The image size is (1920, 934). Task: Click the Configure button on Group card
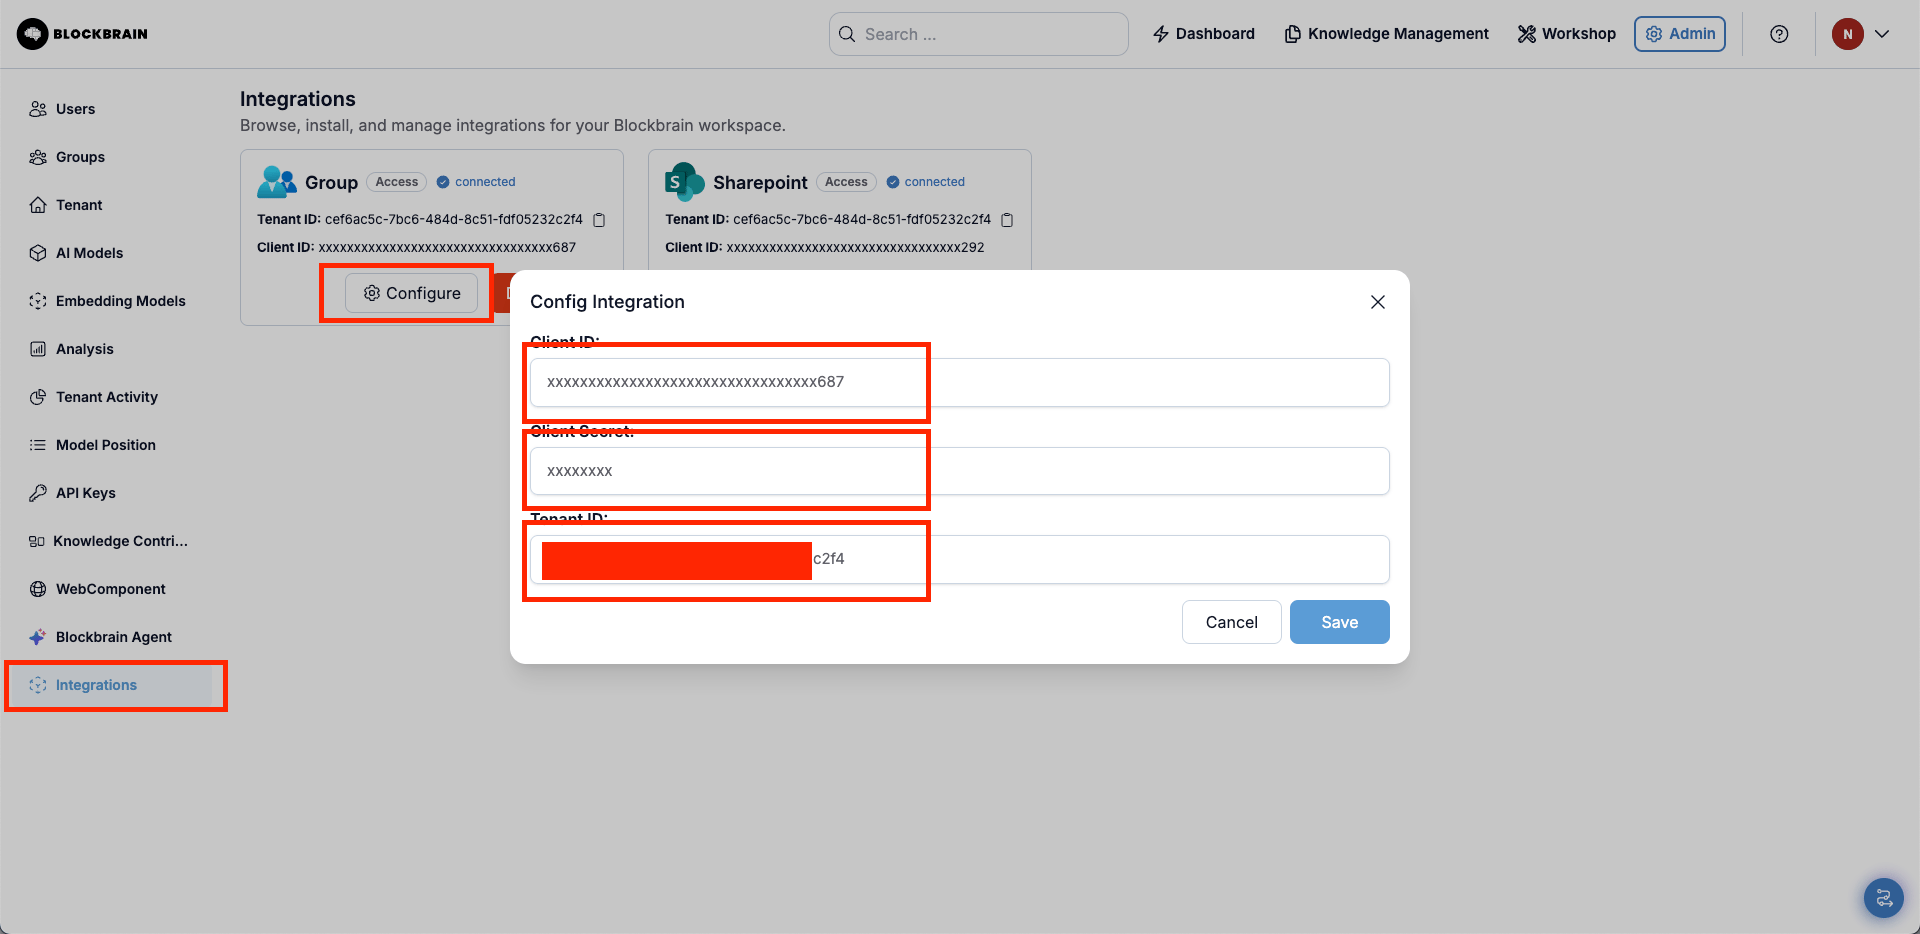[412, 293]
